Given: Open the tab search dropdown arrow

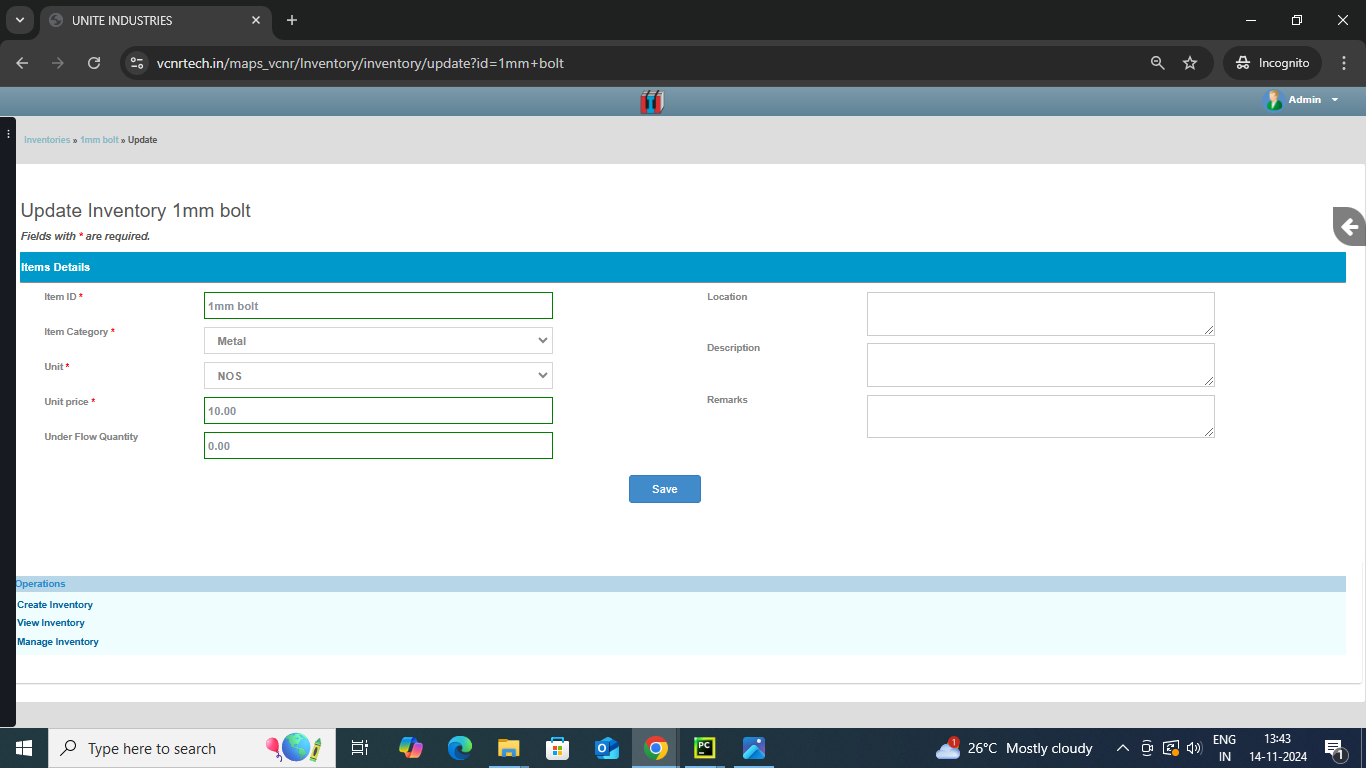Looking at the screenshot, I should (x=19, y=20).
